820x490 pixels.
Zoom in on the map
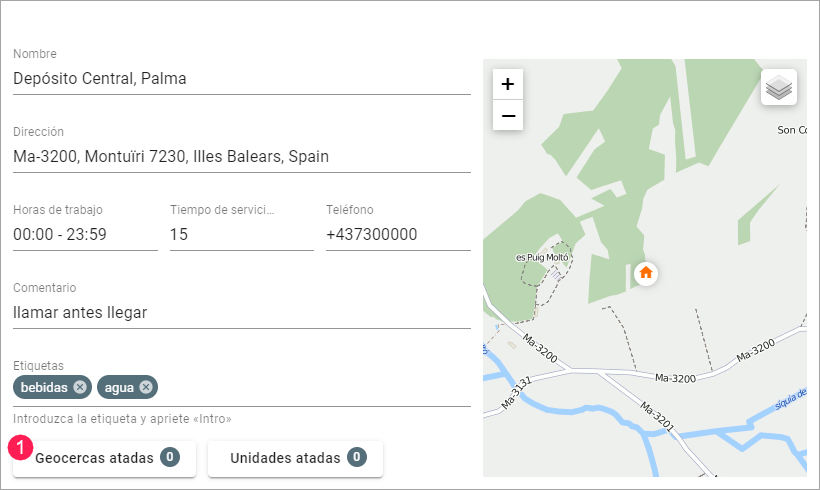click(x=508, y=84)
